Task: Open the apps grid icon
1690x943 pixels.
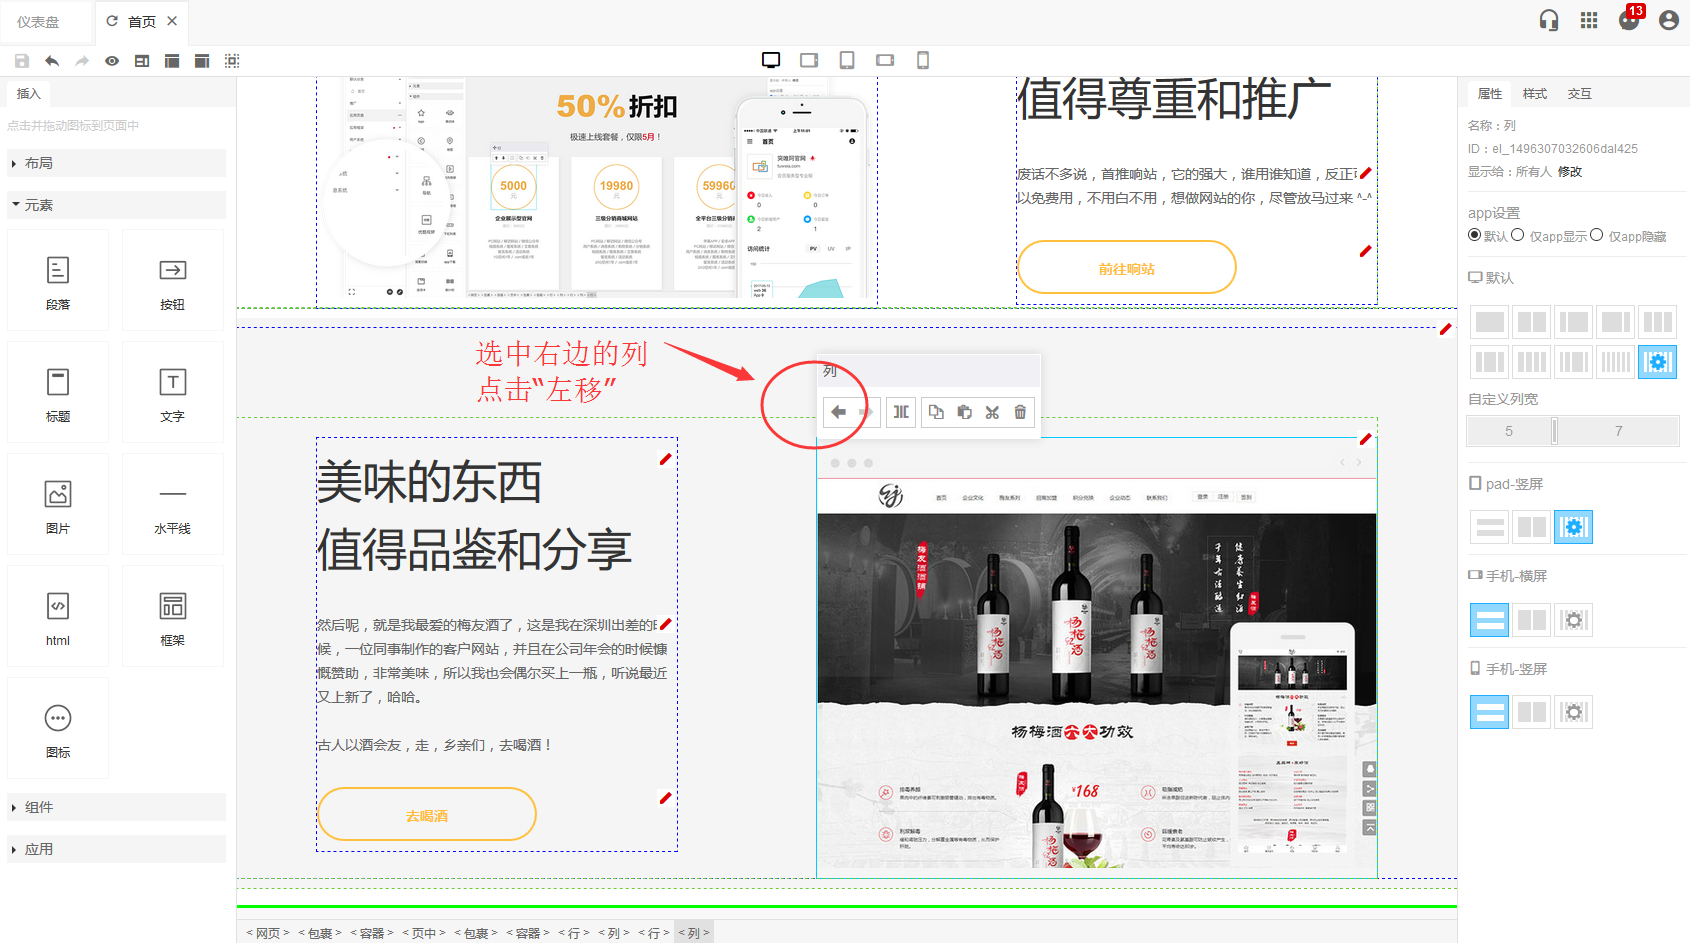Action: tap(1589, 20)
